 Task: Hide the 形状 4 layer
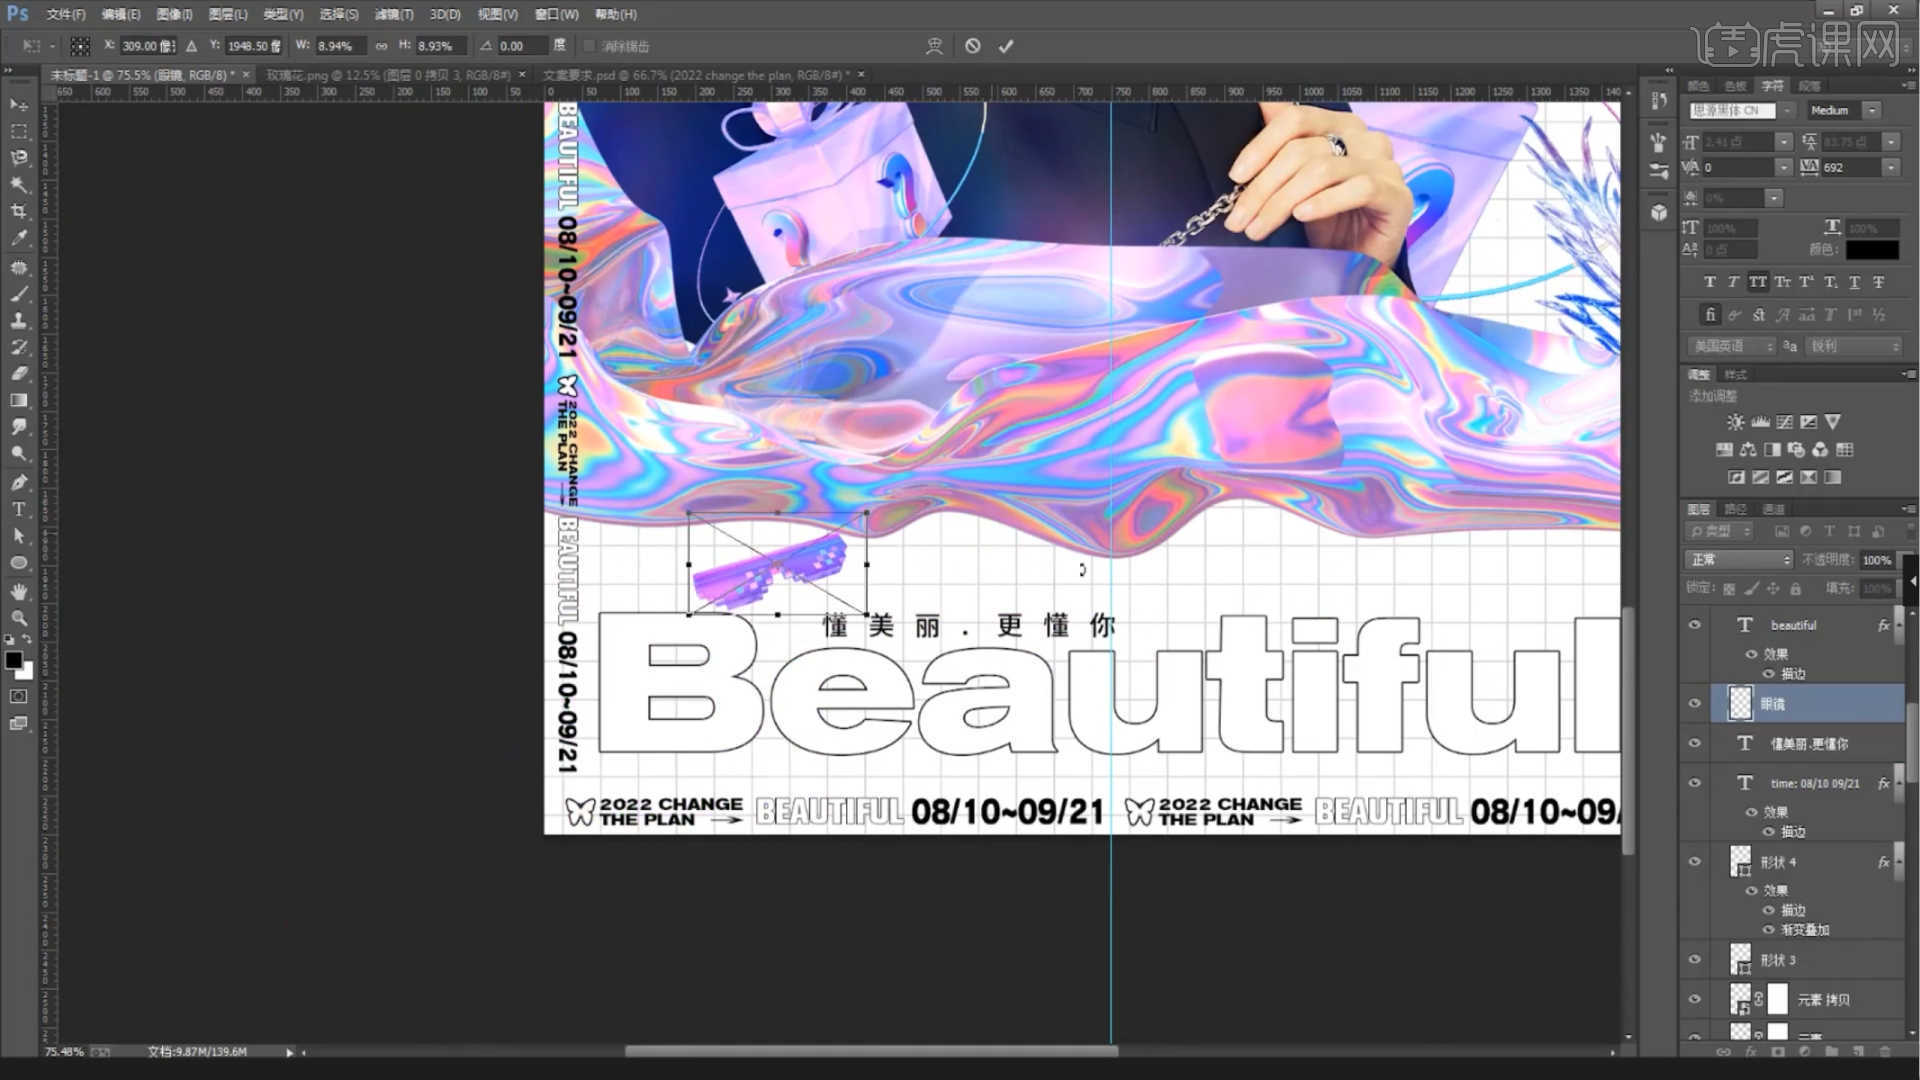[x=1694, y=861]
